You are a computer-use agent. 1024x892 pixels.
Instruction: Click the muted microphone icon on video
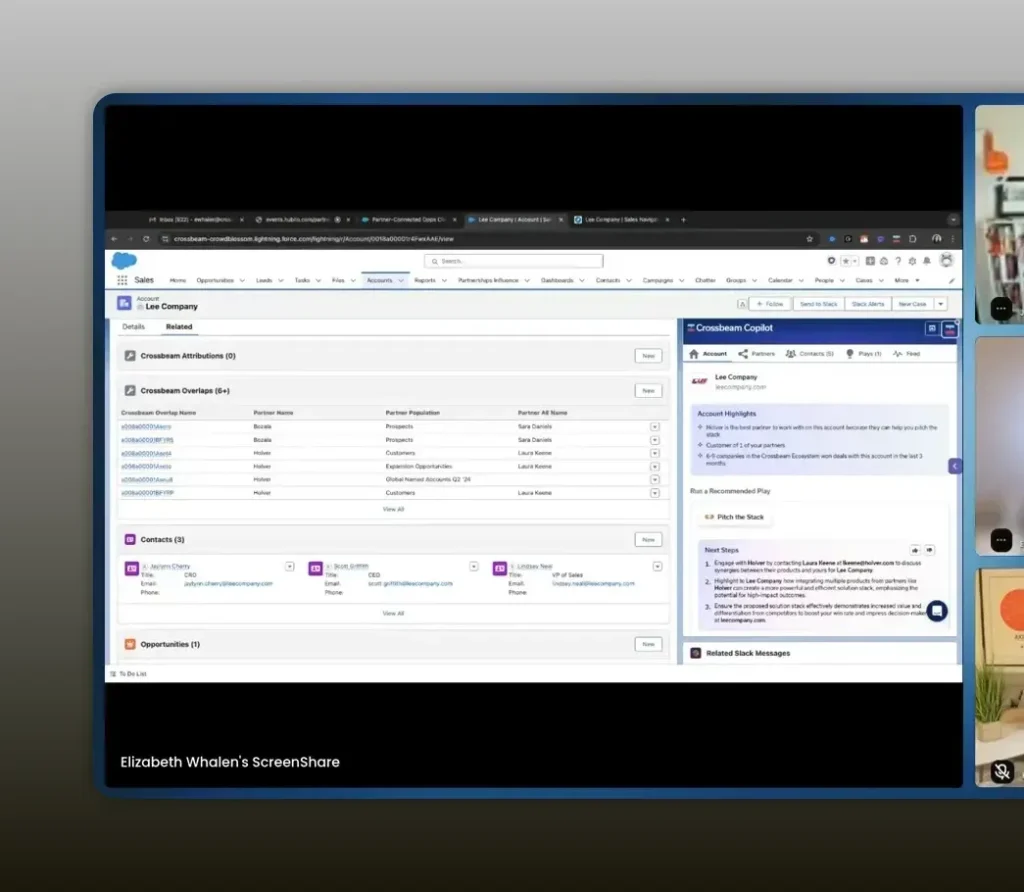pyautogui.click(x=1002, y=771)
